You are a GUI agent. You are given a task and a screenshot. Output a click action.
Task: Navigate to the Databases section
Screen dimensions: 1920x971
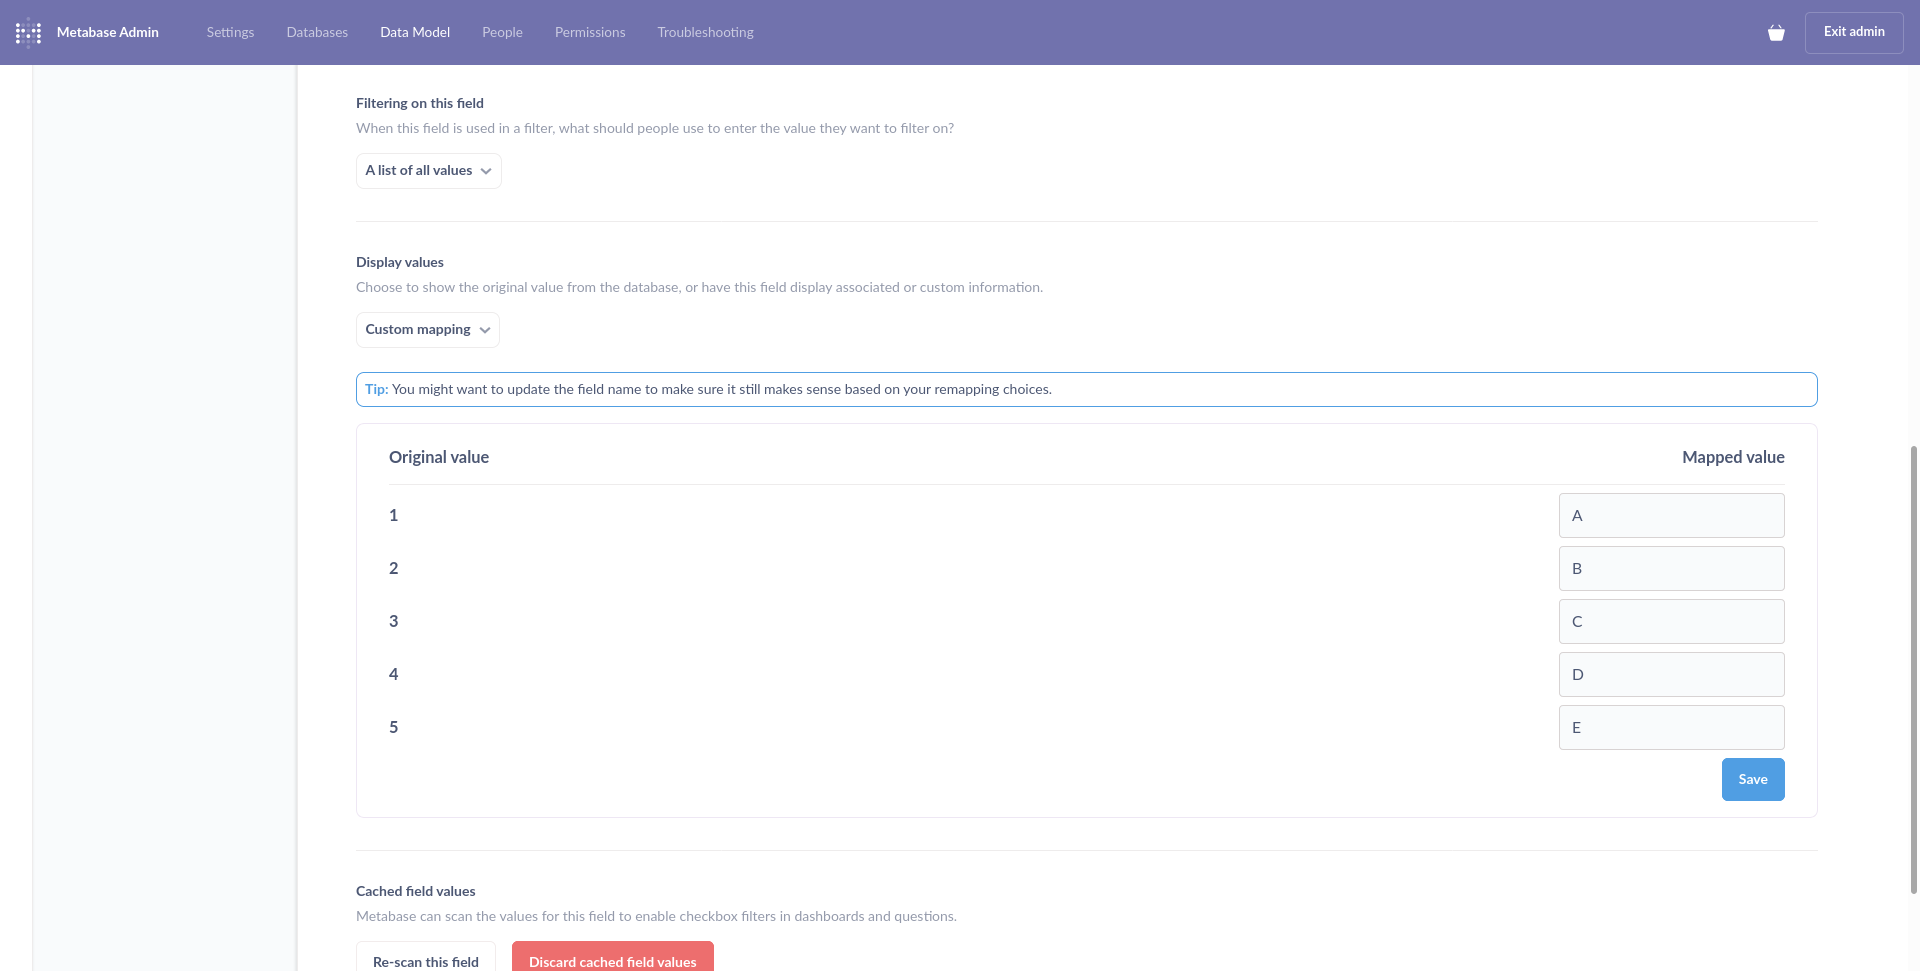[x=316, y=32]
